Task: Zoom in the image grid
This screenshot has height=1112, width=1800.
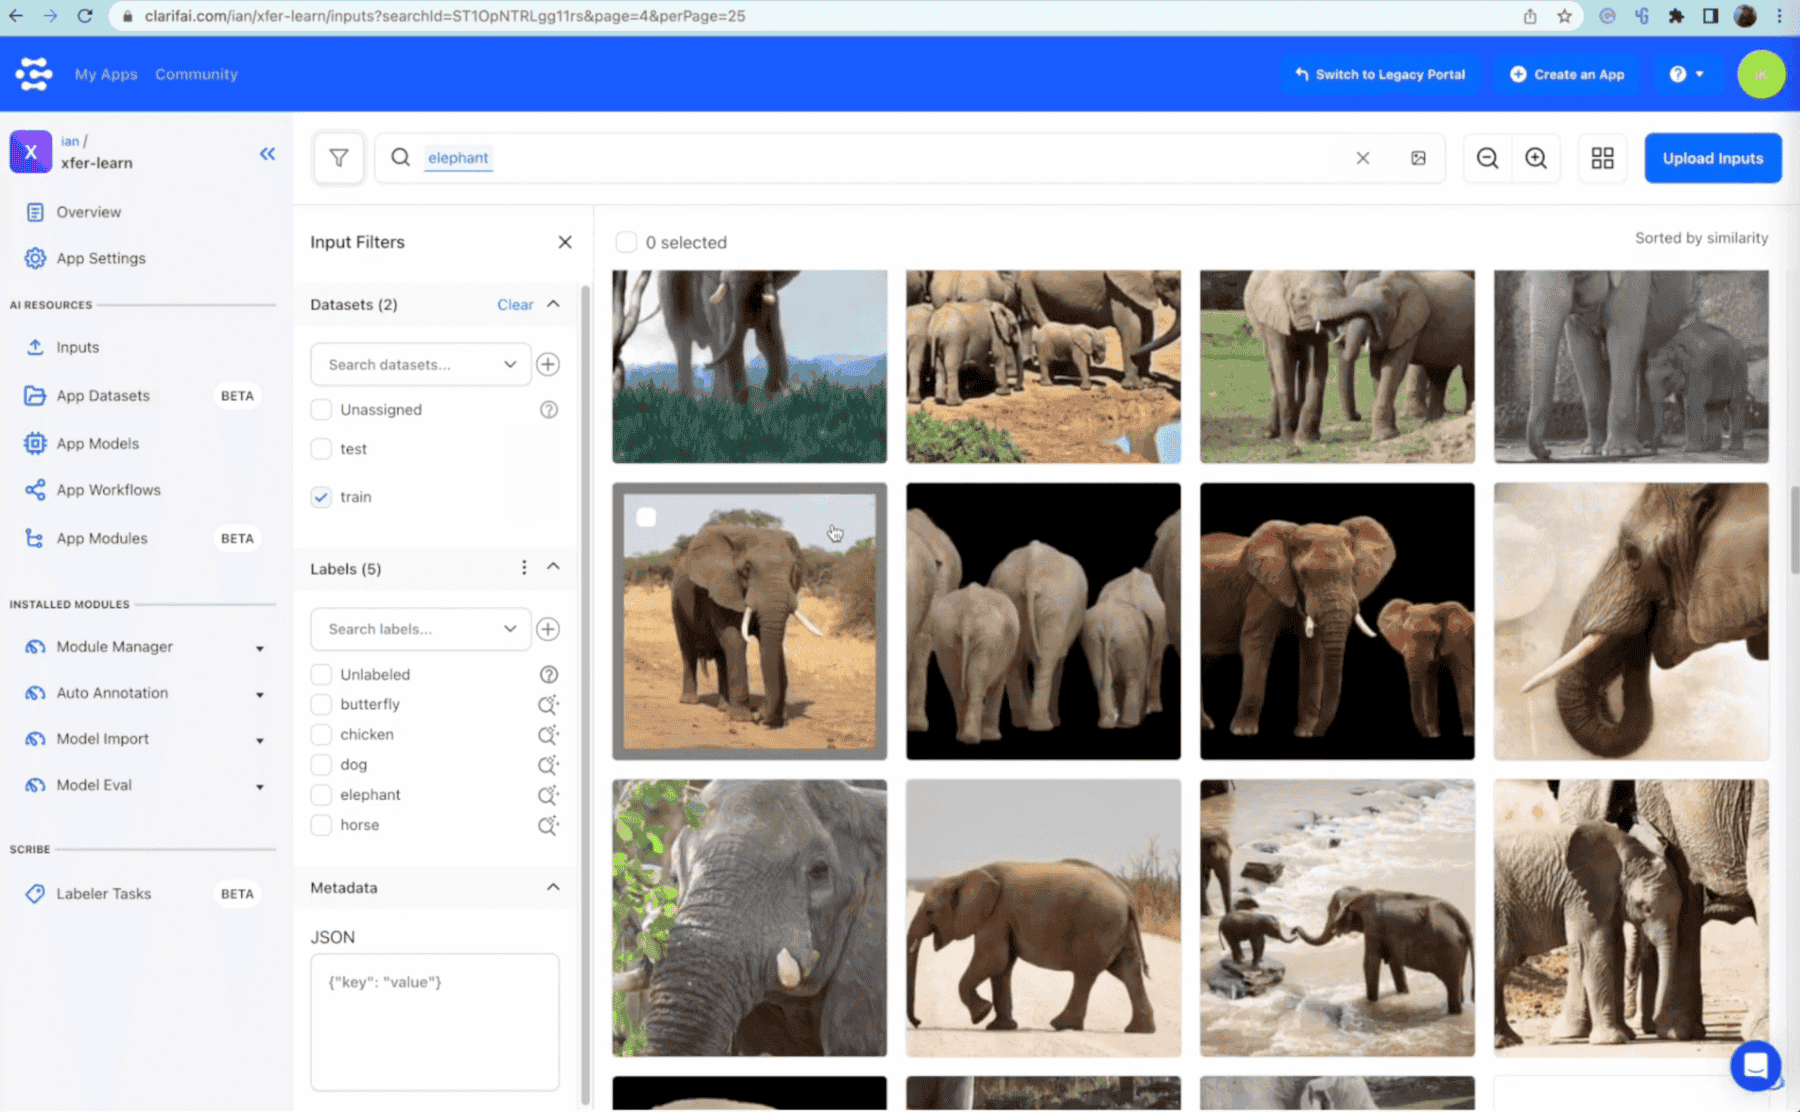Action: coord(1536,158)
